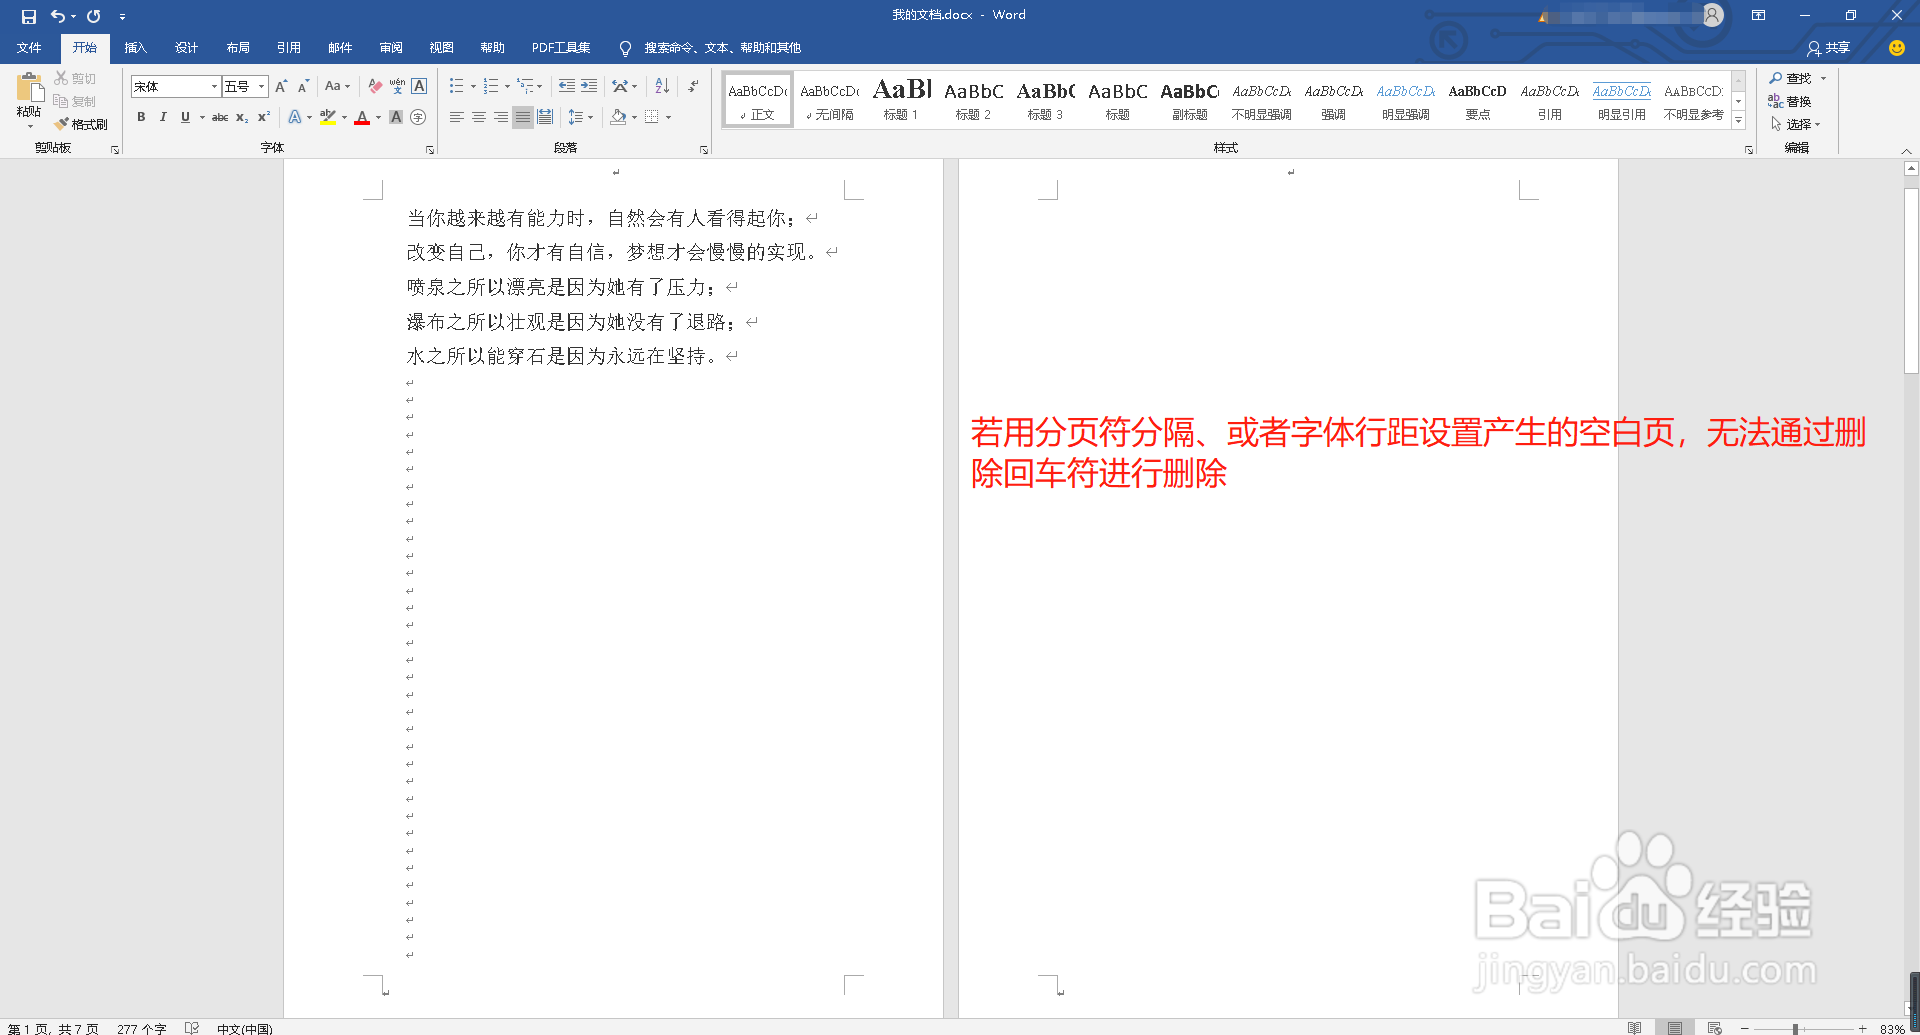Toggle superscript formatting

coord(263,117)
